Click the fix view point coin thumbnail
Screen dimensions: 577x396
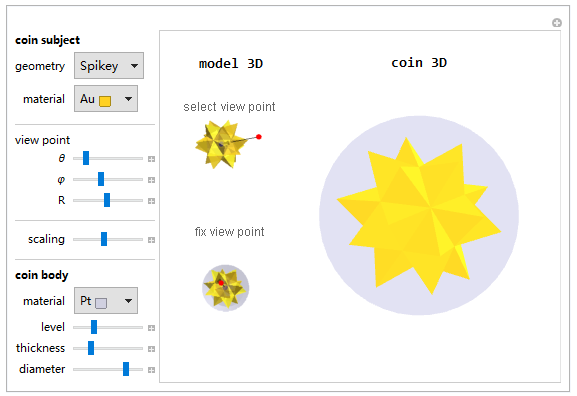[226, 288]
